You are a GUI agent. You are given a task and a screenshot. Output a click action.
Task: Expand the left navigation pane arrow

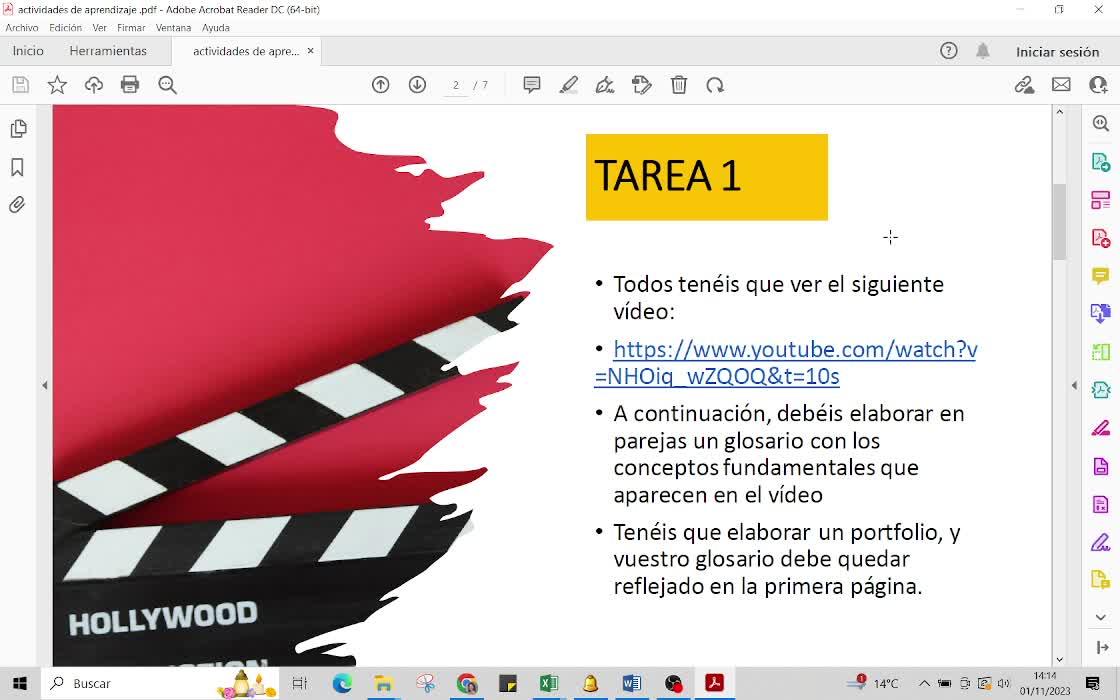[x=44, y=385]
